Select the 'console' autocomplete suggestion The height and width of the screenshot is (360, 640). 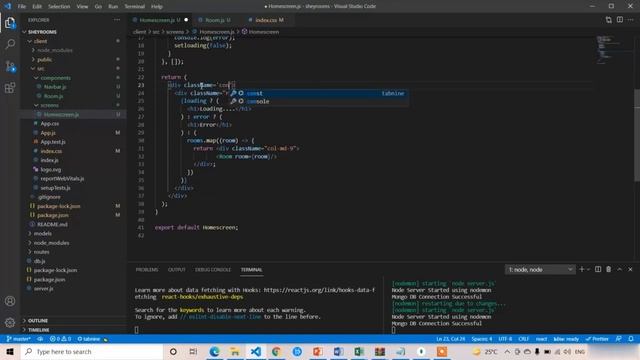[319, 101]
